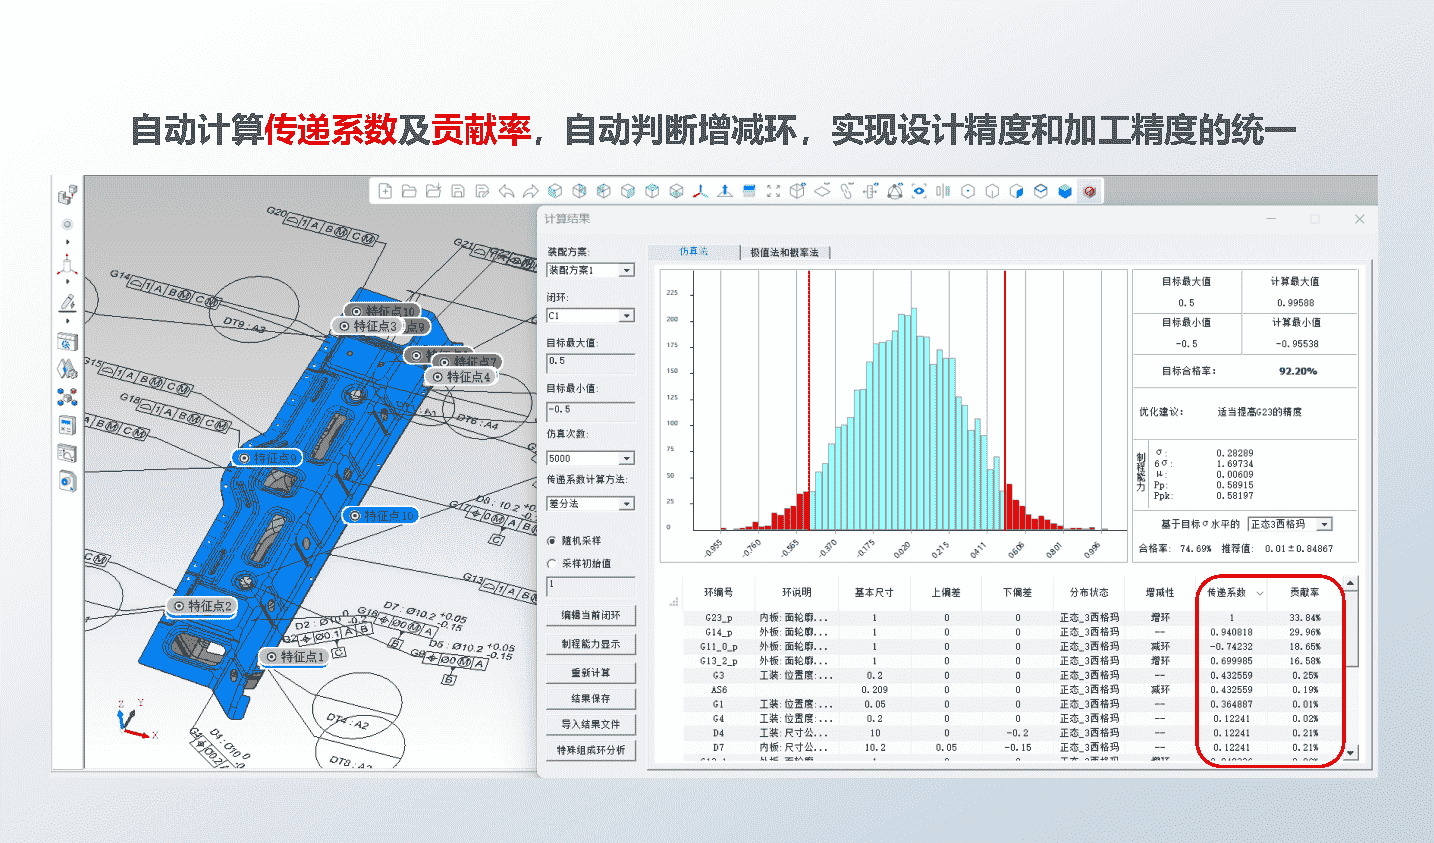The image size is (1434, 843).
Task: Expand the arrow below coordinate system sidebar icon
Action: (x=67, y=284)
